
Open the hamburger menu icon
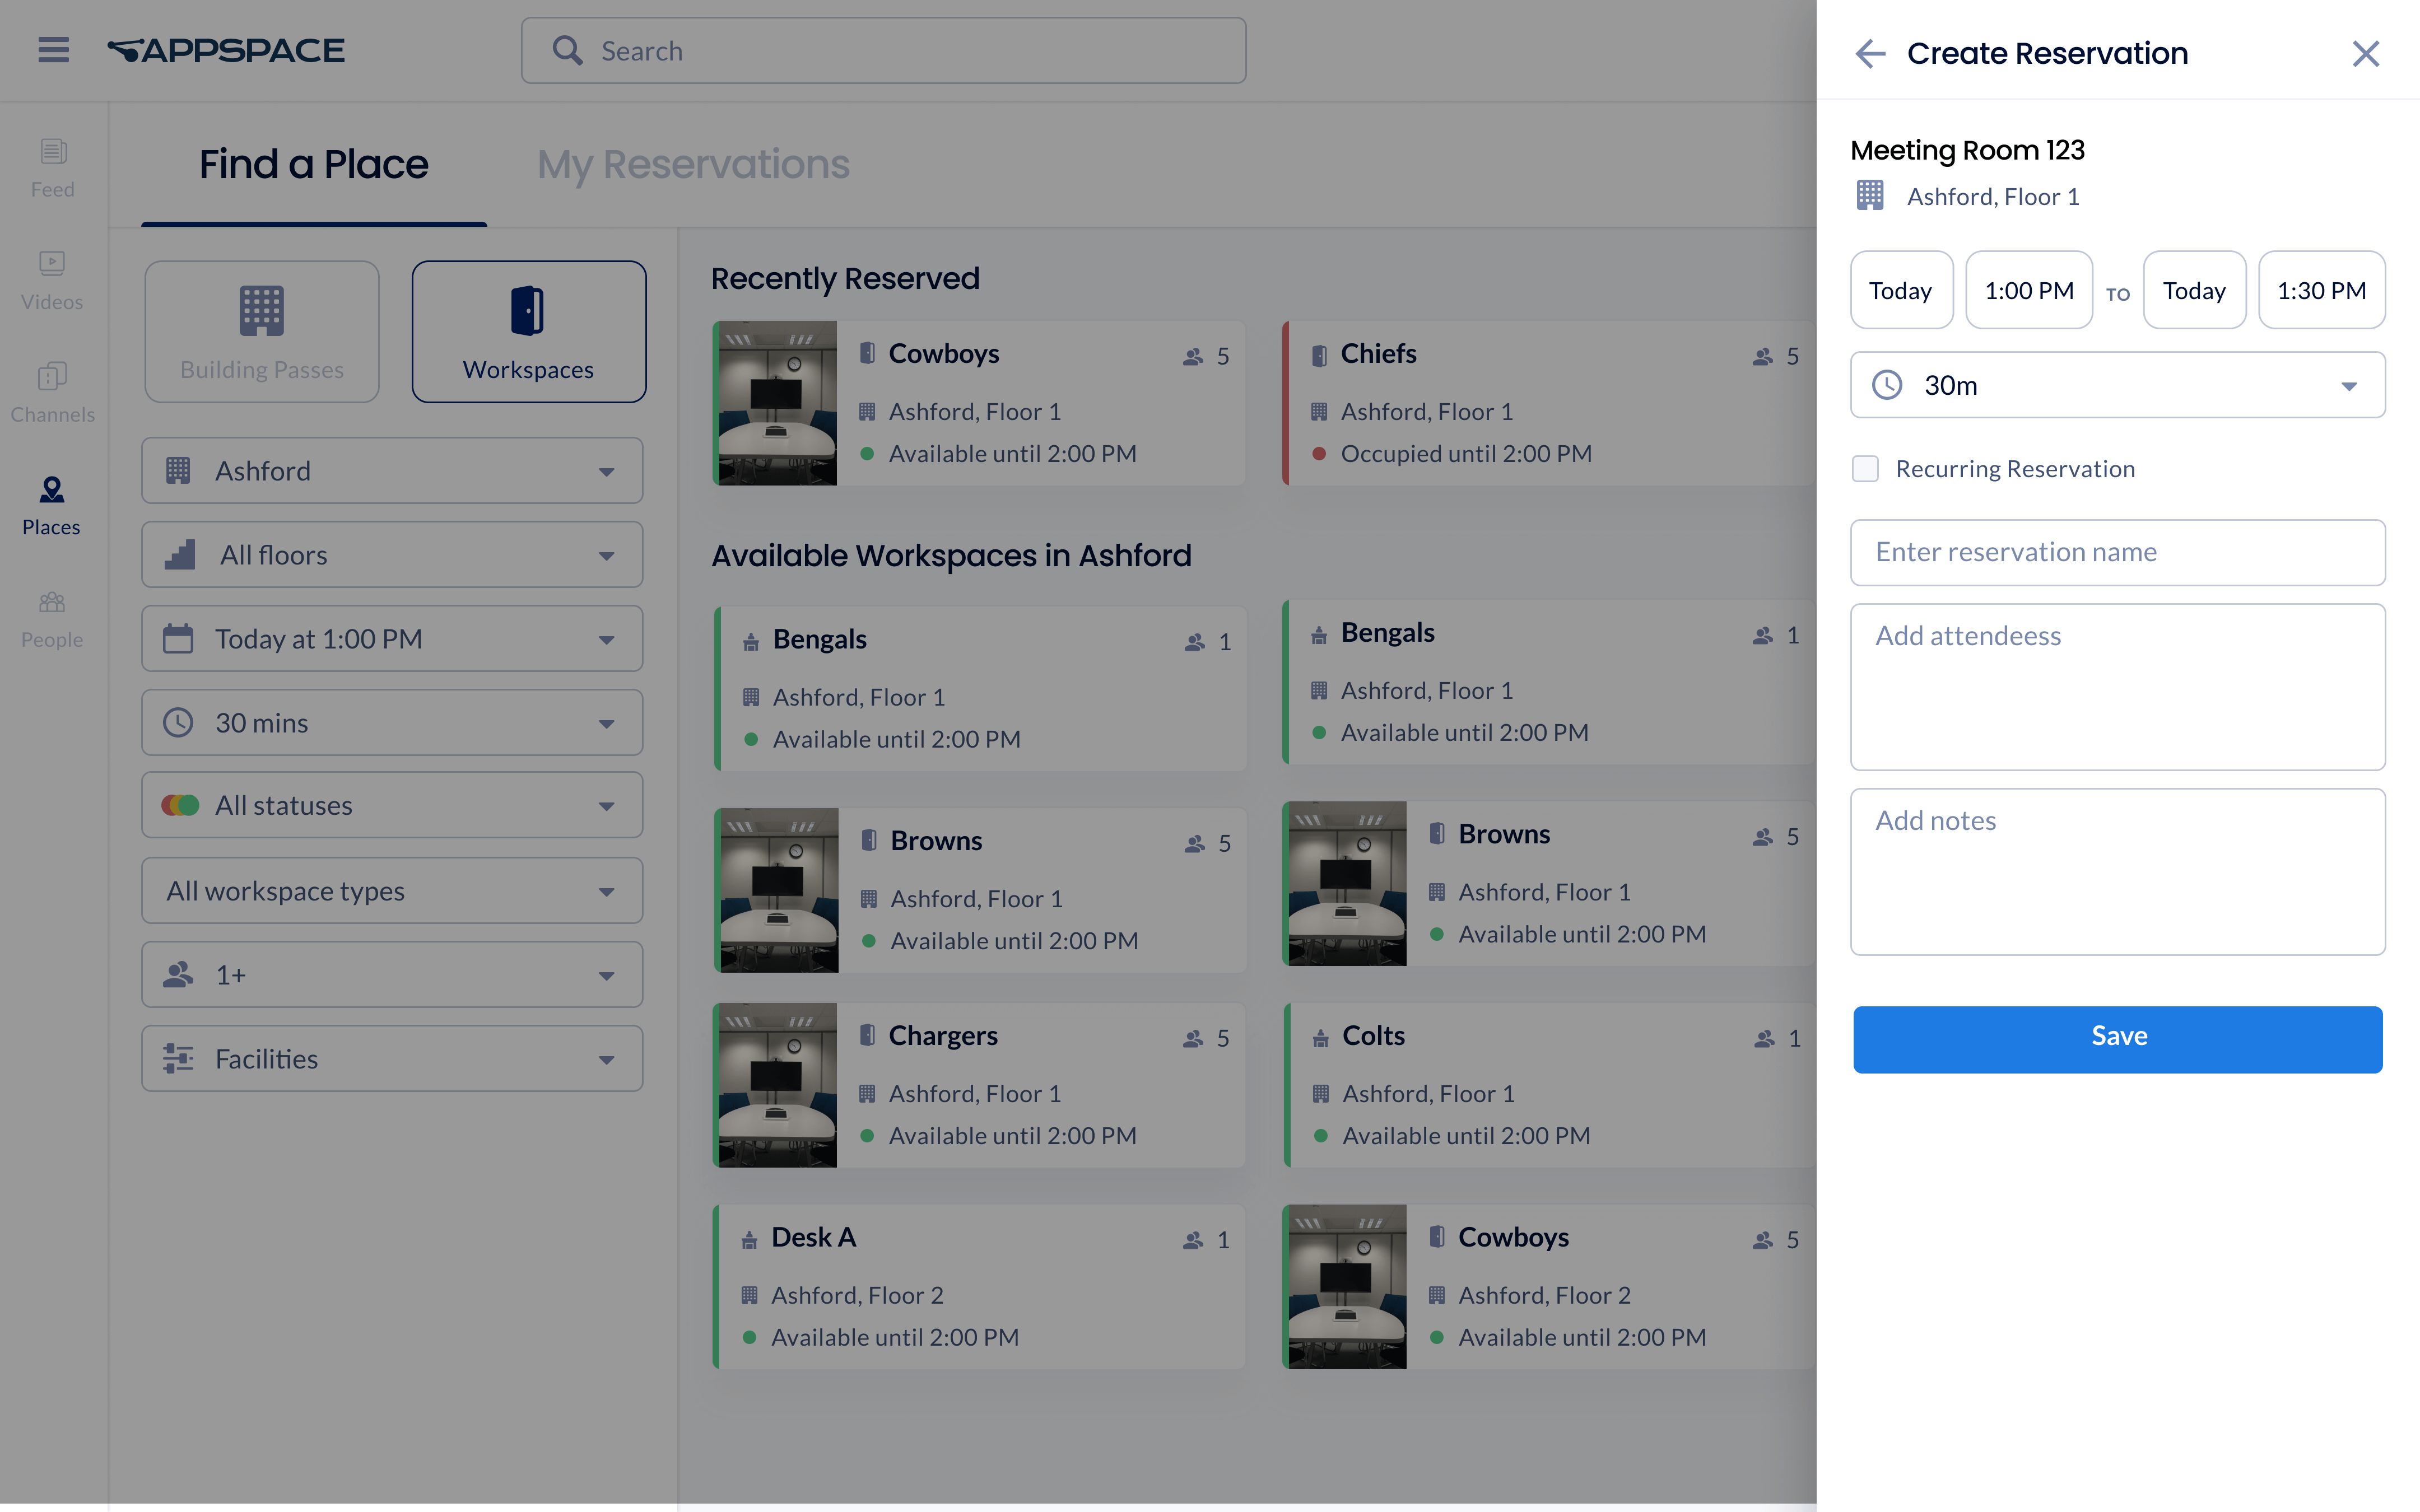54,50
